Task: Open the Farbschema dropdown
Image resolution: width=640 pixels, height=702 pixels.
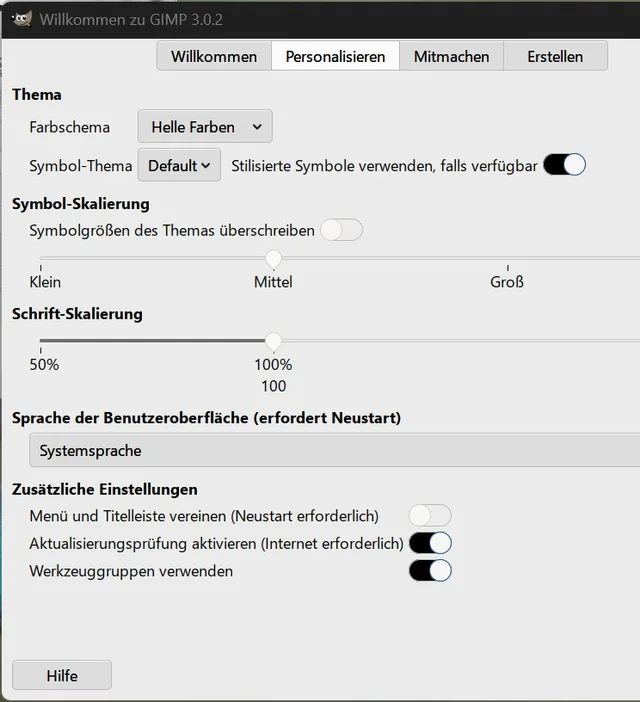Action: pos(205,127)
